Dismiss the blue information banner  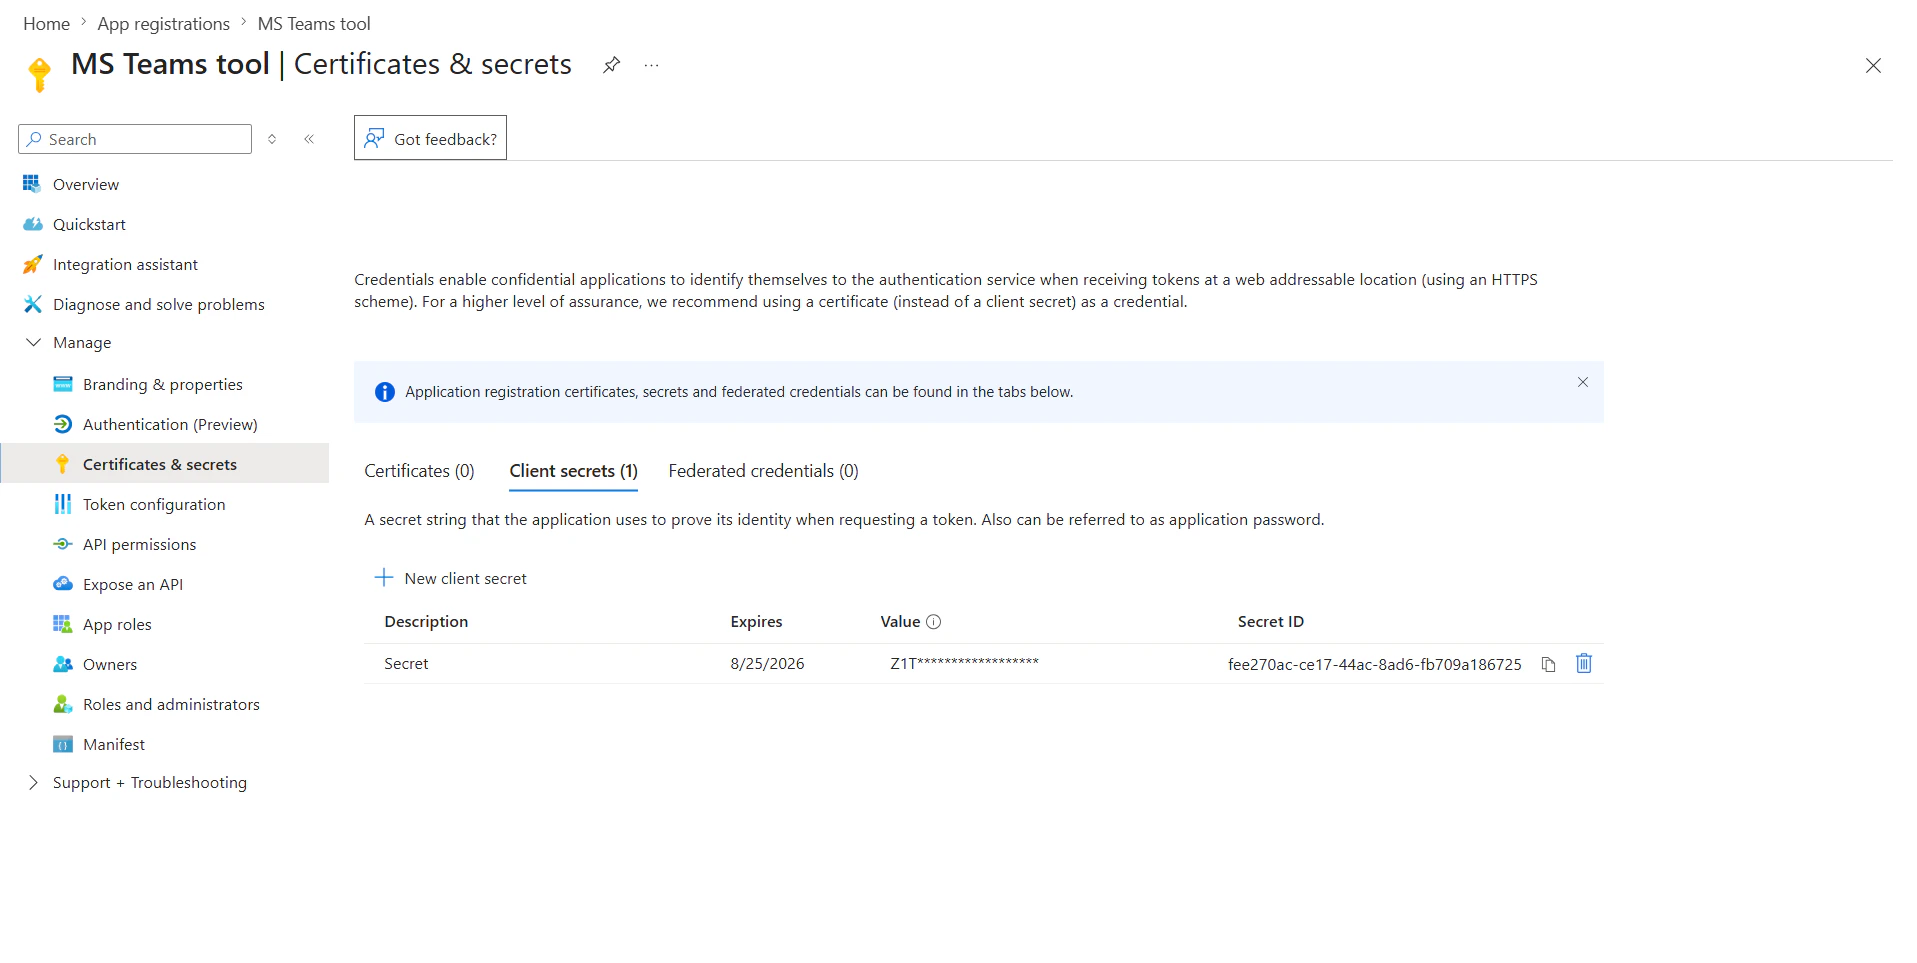click(1583, 382)
